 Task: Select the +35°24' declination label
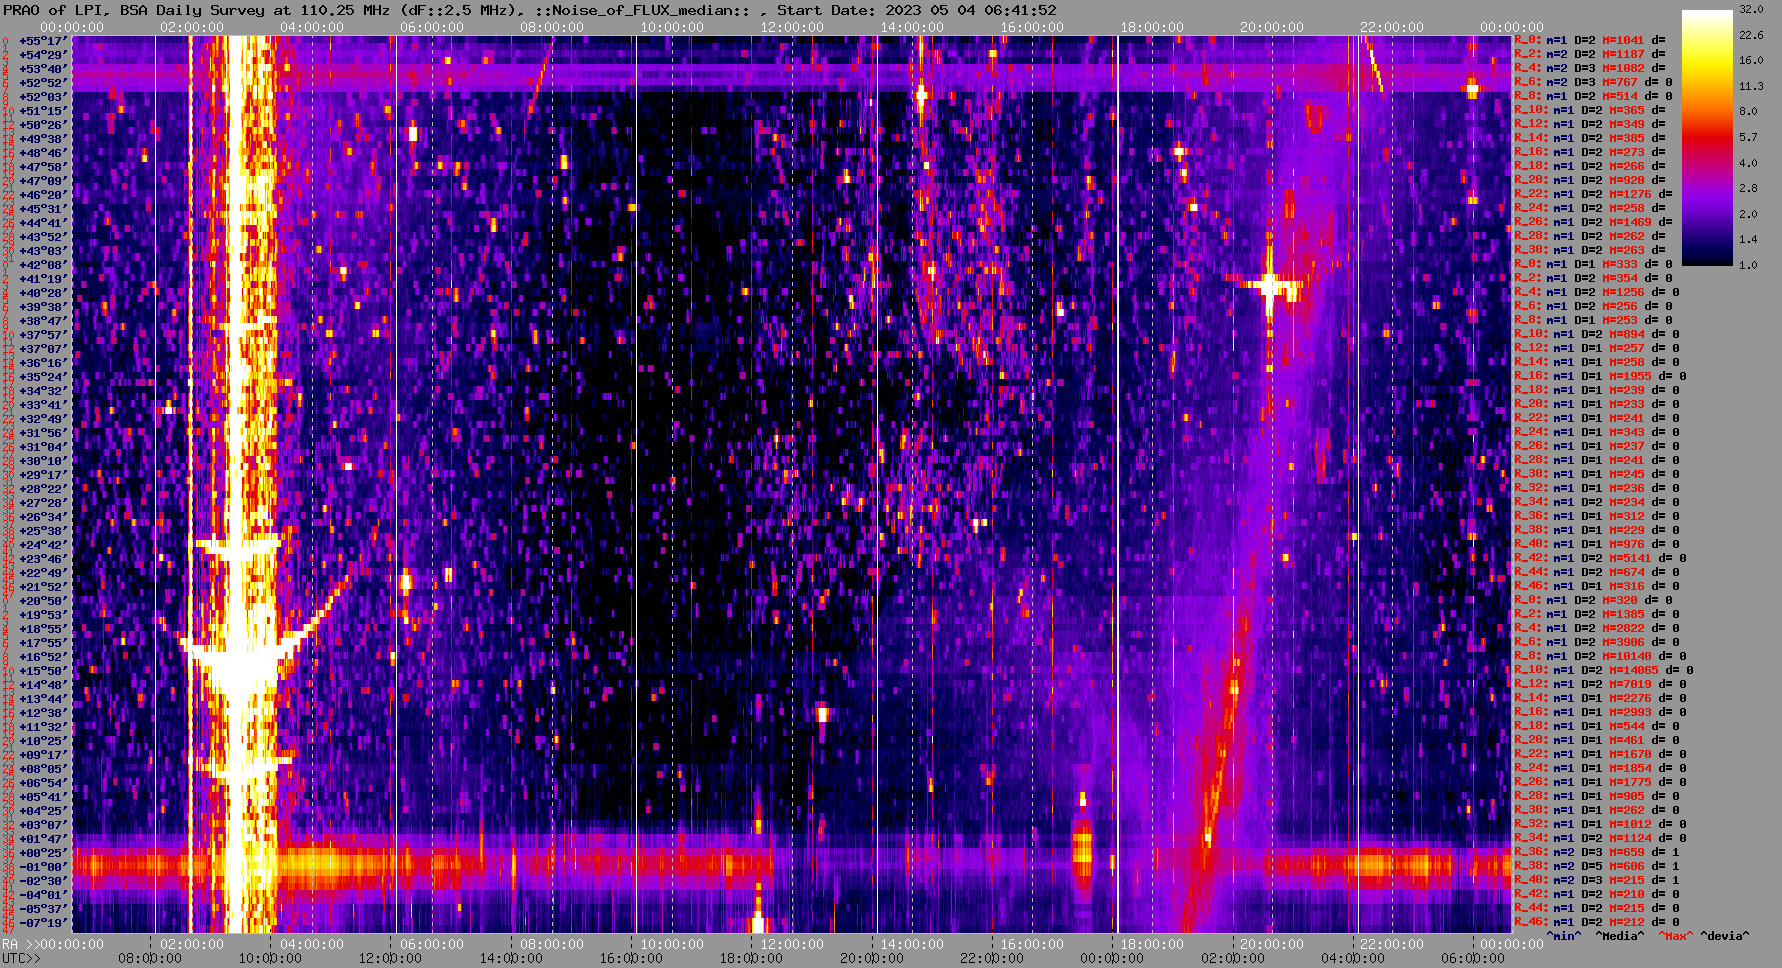(x=43, y=377)
